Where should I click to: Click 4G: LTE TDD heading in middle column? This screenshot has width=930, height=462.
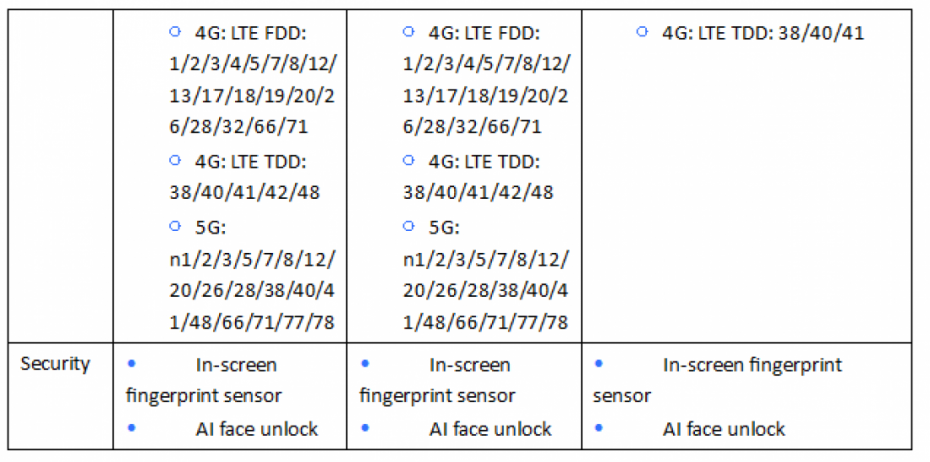pyautogui.click(x=484, y=161)
